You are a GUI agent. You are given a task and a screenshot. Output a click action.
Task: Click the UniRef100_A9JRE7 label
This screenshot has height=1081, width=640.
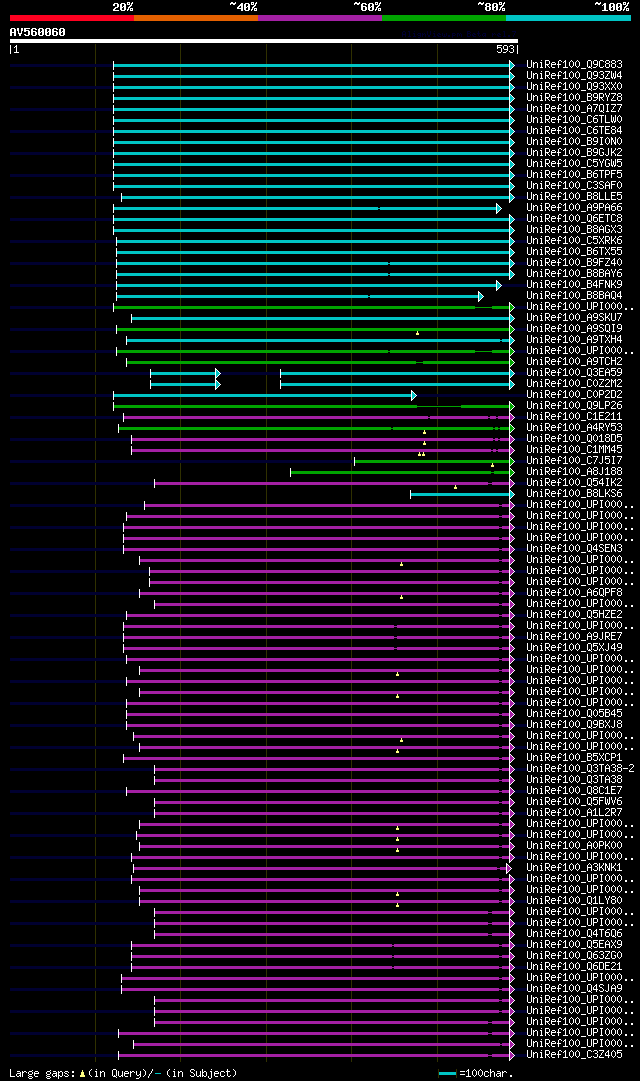[x=574, y=638]
